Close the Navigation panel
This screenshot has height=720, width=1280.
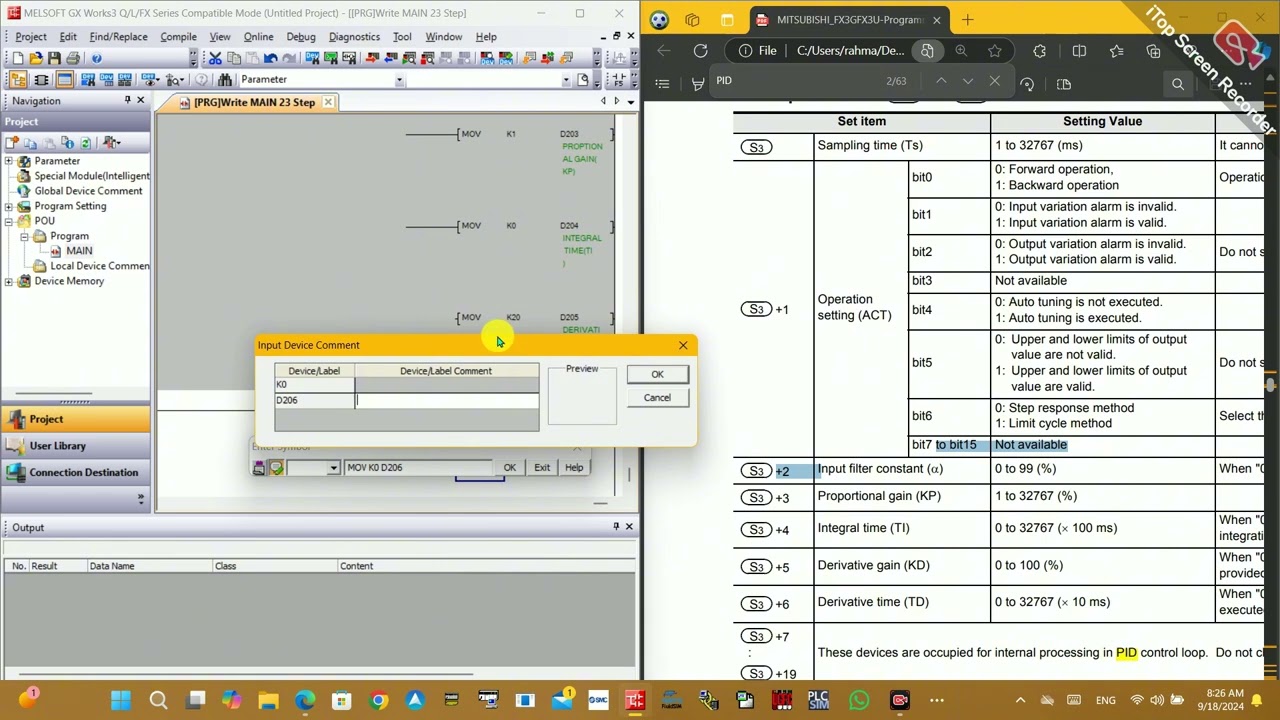click(140, 100)
